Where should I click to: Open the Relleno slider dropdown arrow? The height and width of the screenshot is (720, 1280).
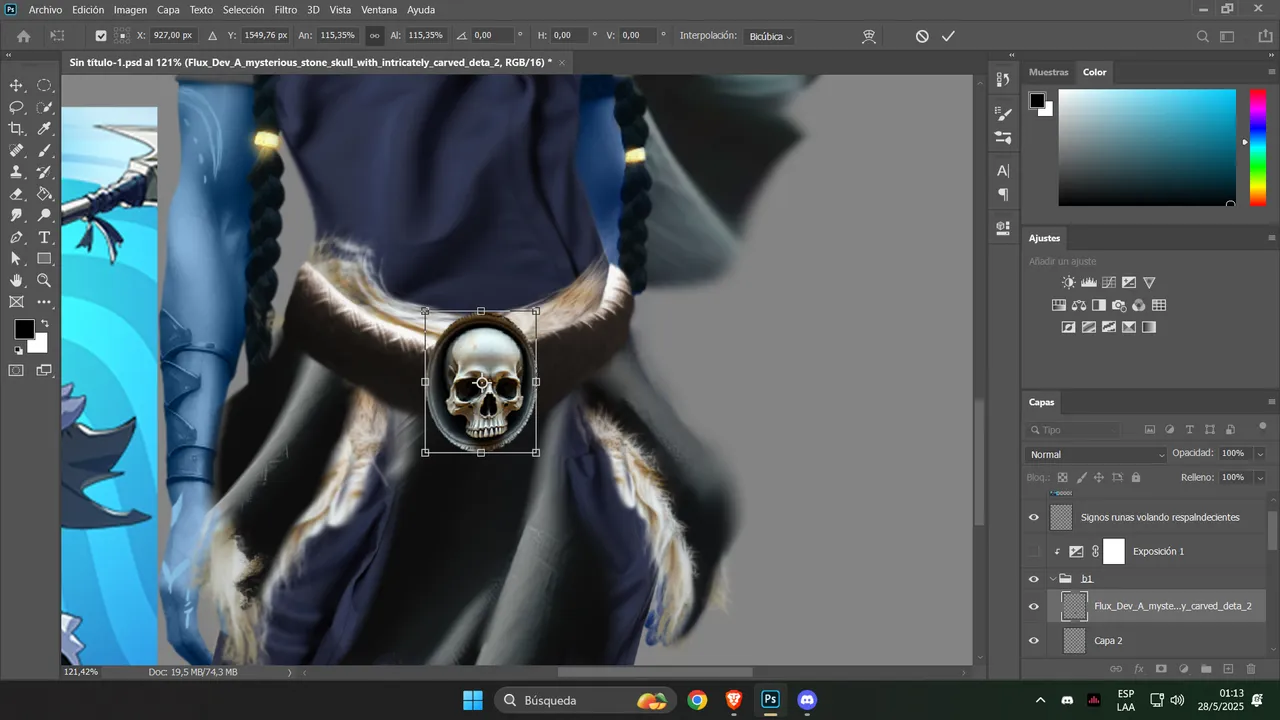click(1260, 478)
